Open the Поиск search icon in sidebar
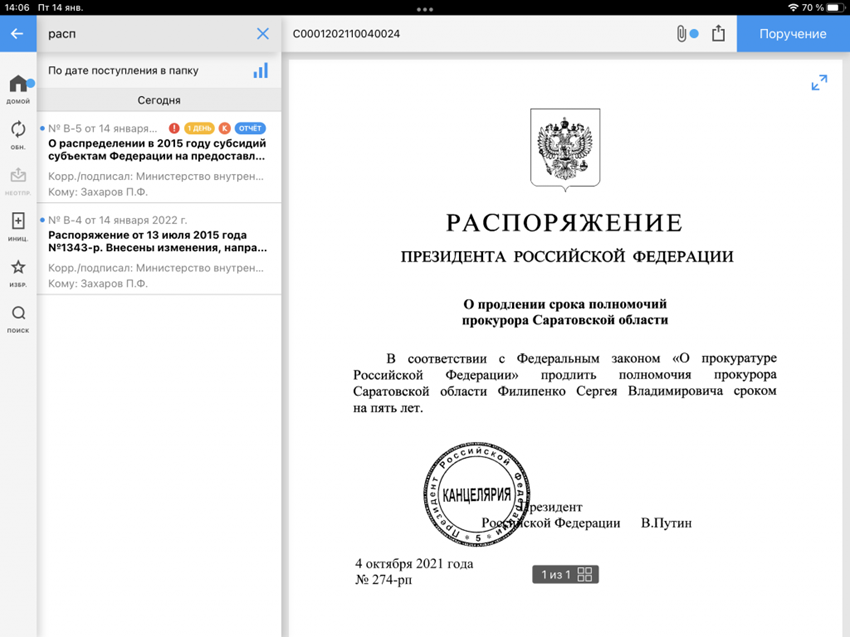This screenshot has width=850, height=637. pyautogui.click(x=18, y=319)
